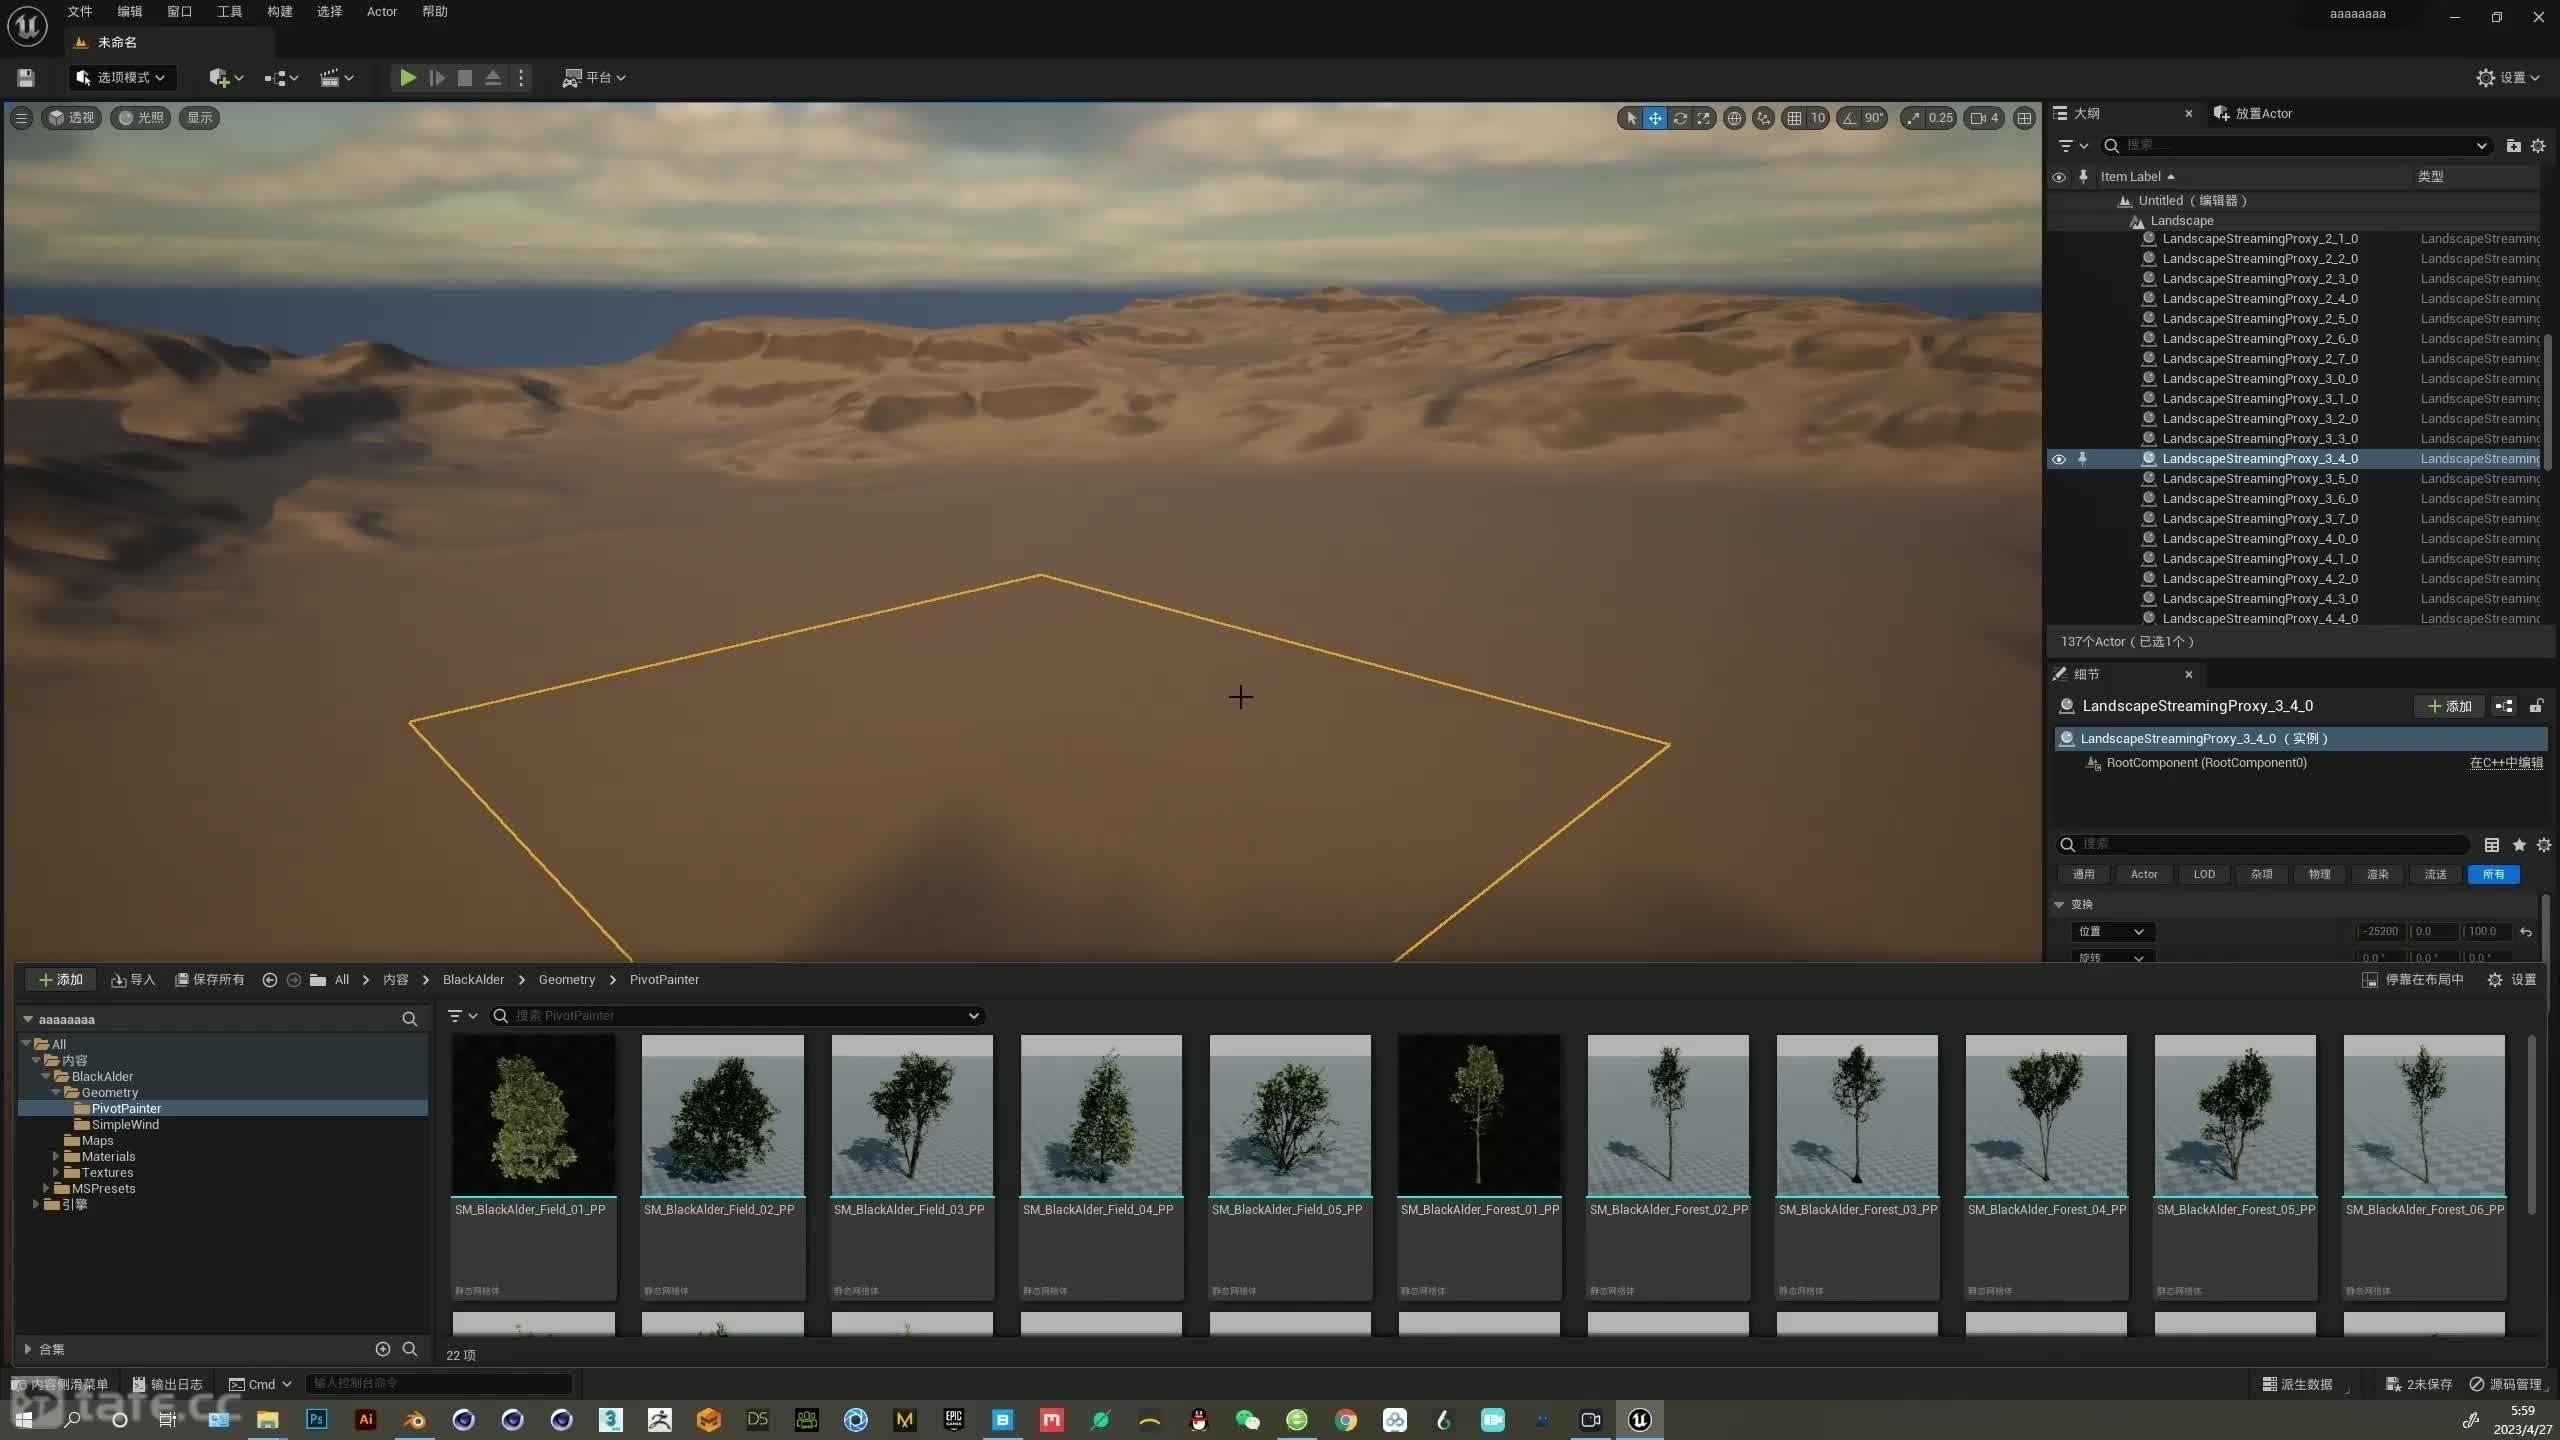Click 添加 add component button in details
The width and height of the screenshot is (2560, 1440).
[x=2450, y=706]
